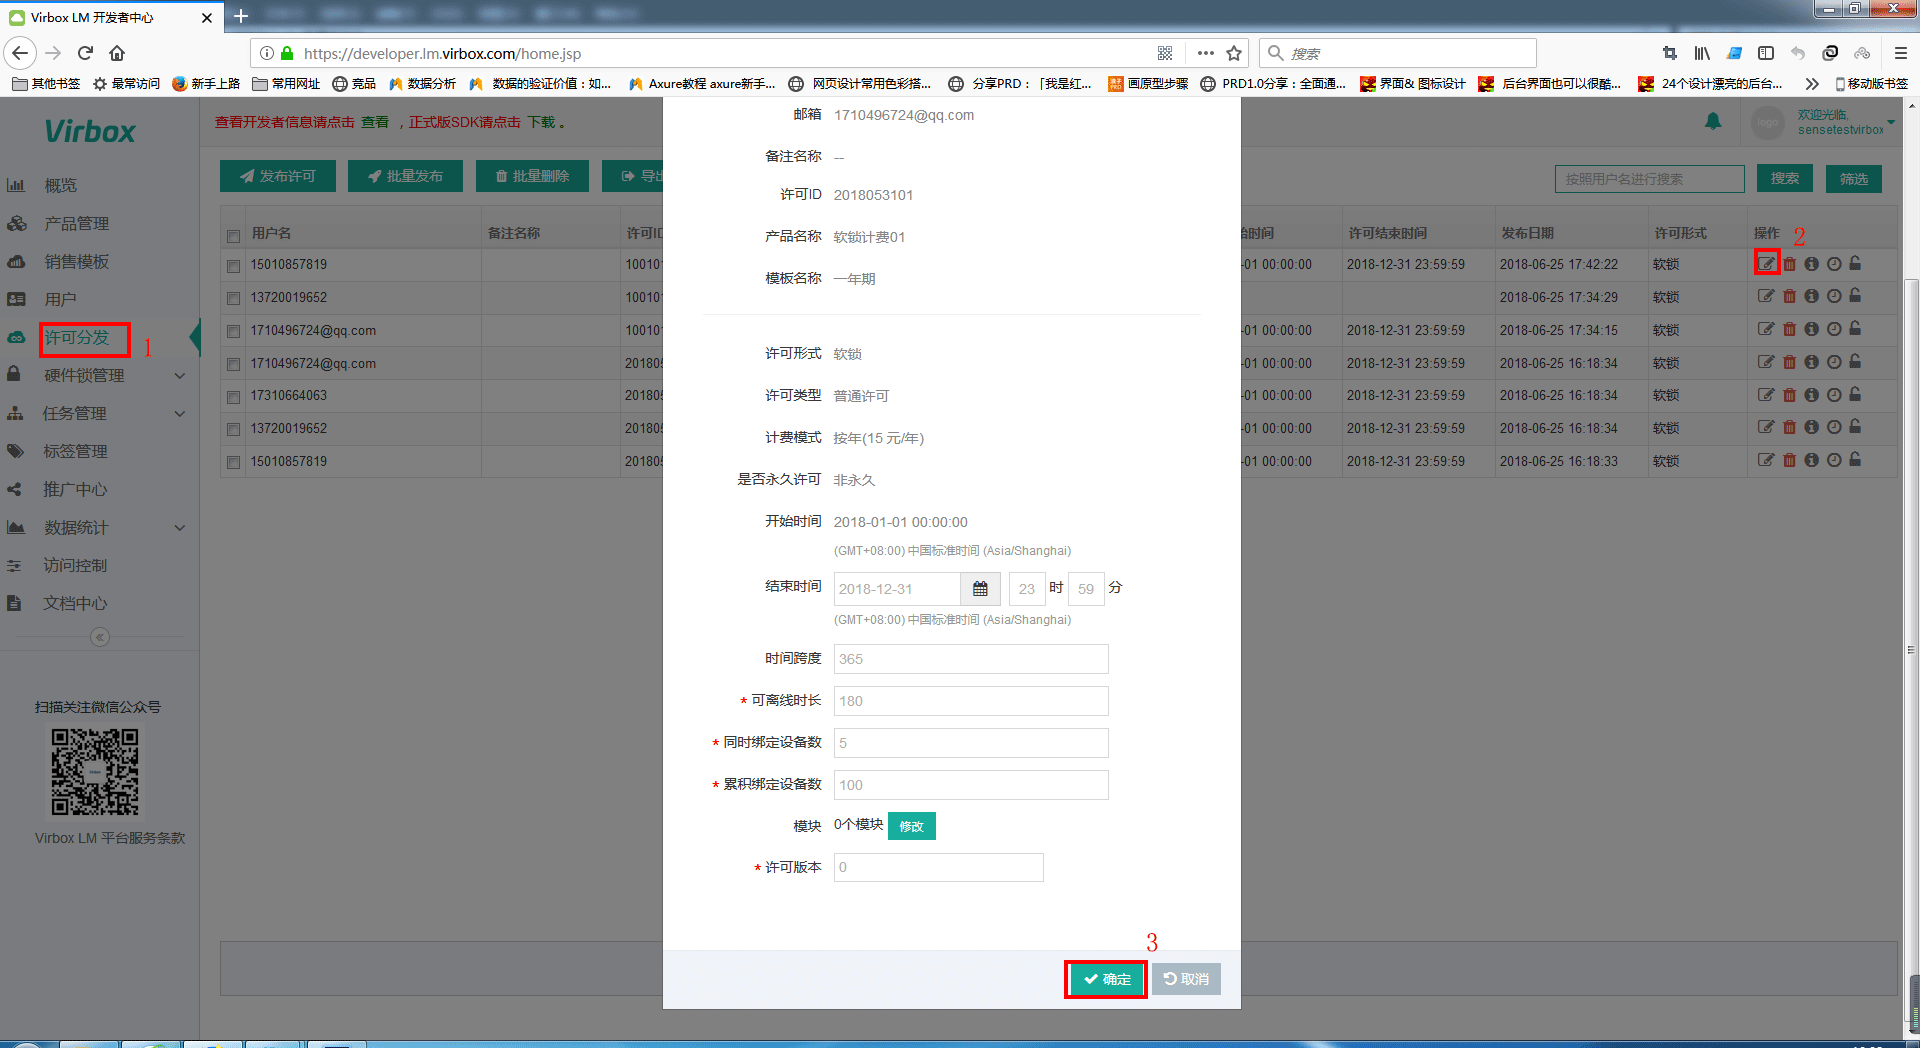The width and height of the screenshot is (1920, 1048).
Task: Click the username search field
Action: tap(1649, 179)
